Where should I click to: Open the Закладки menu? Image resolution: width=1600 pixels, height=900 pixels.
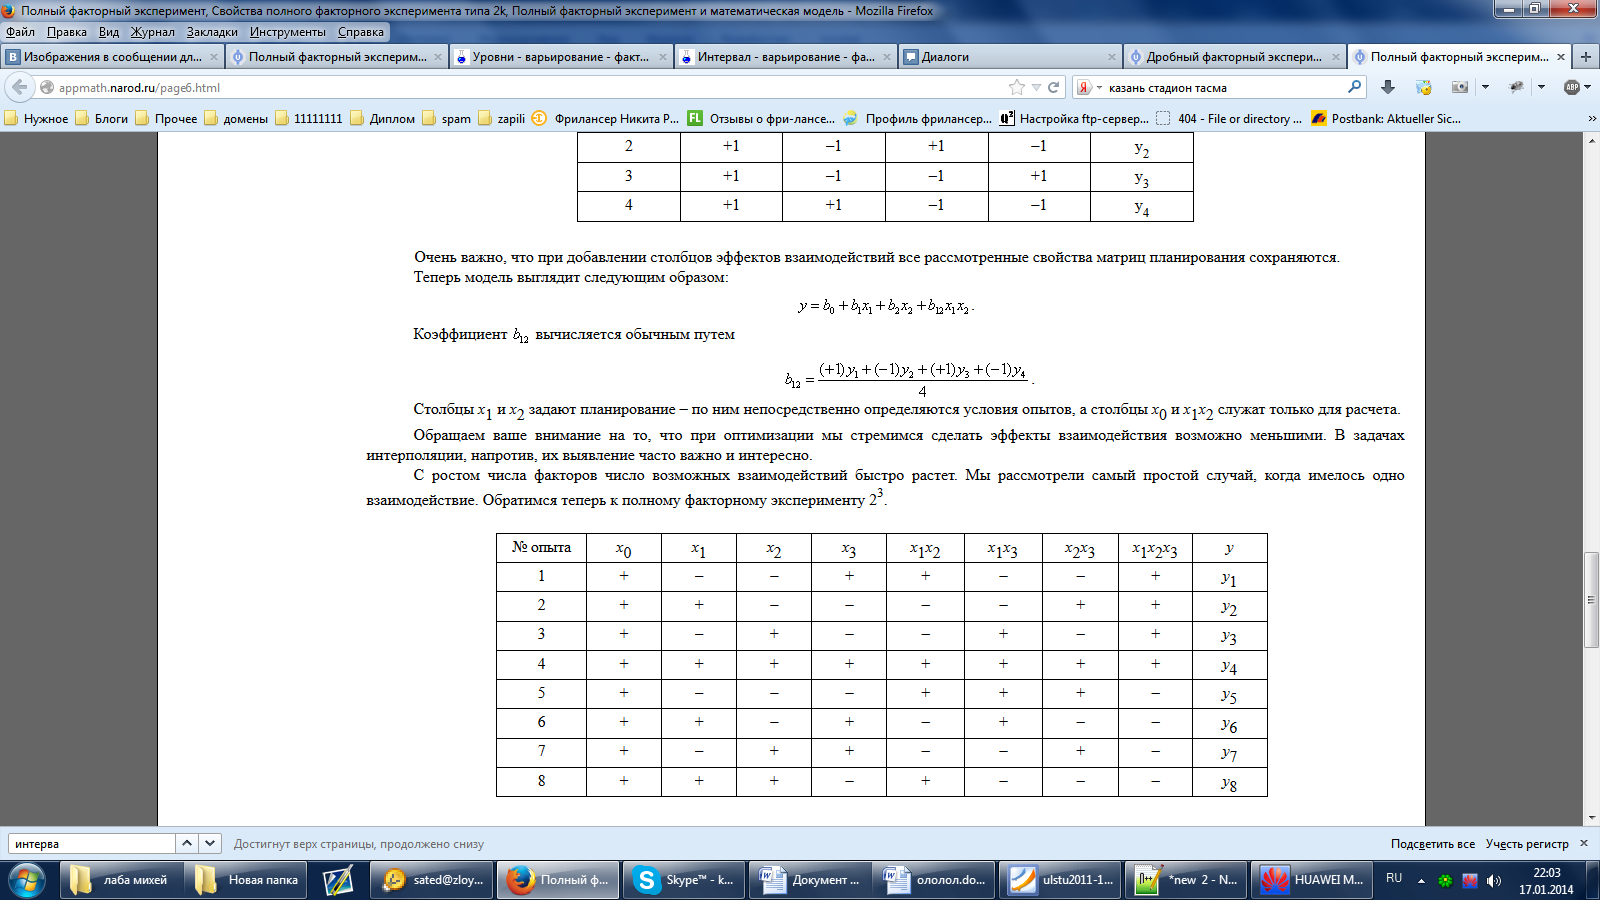[212, 32]
